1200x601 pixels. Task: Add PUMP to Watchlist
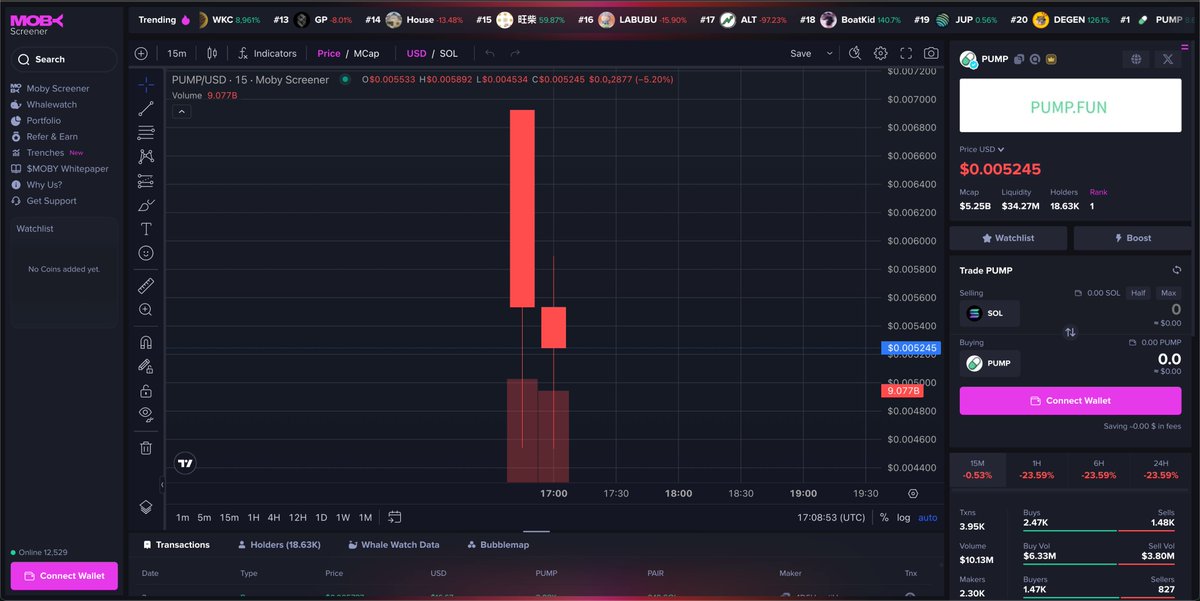tap(1008, 238)
